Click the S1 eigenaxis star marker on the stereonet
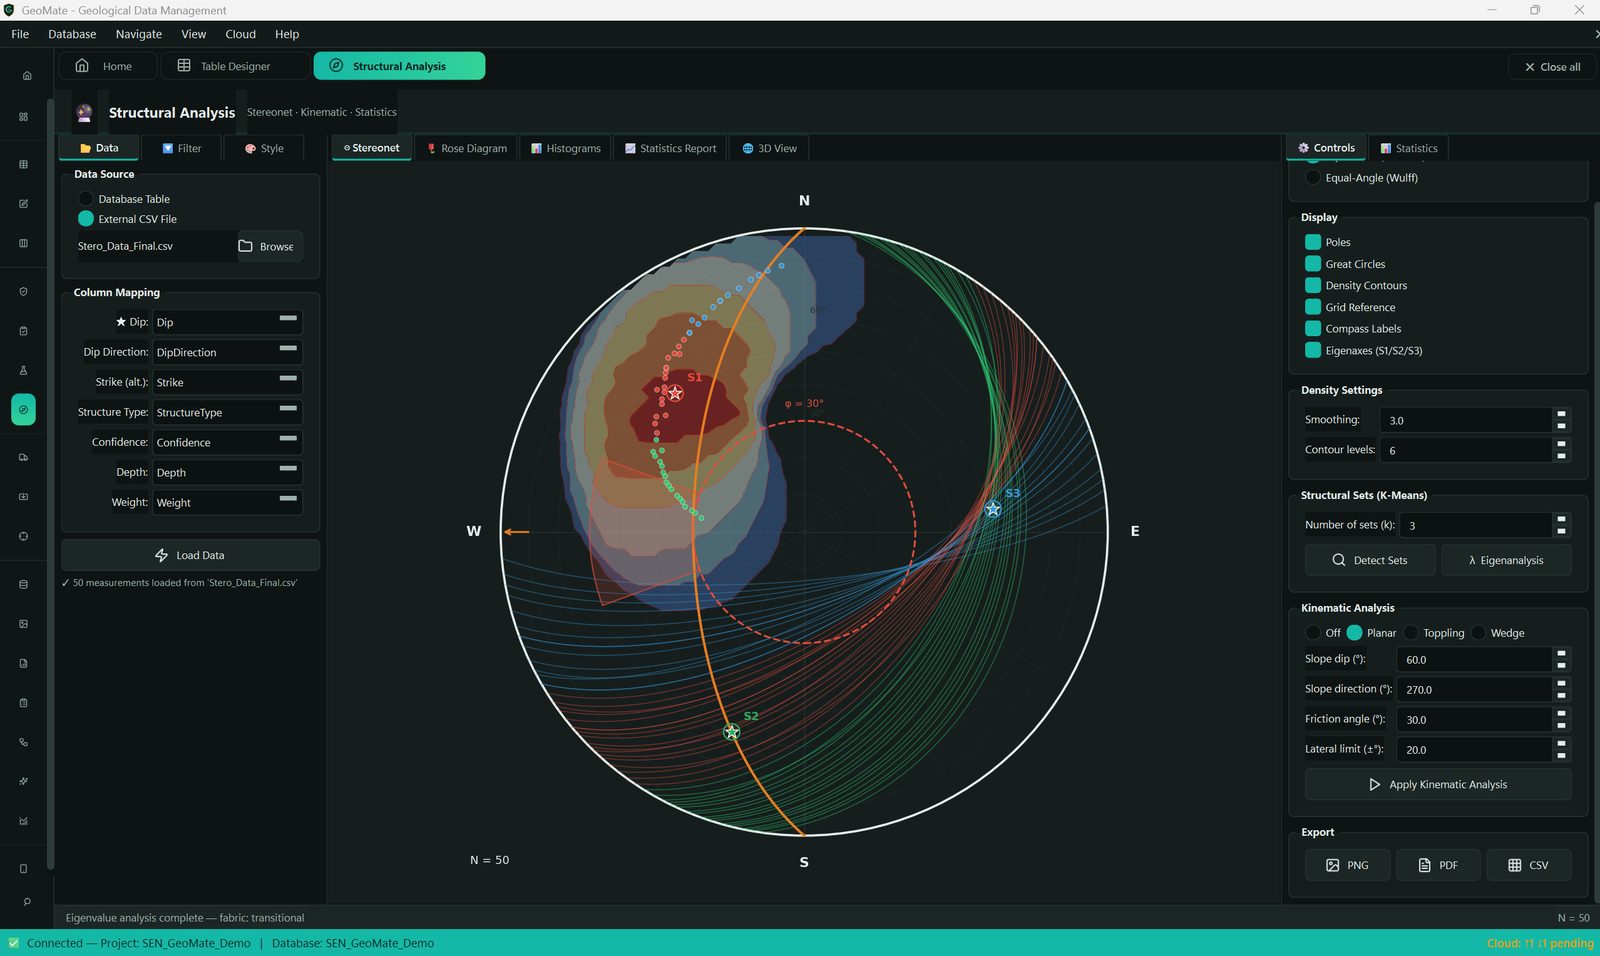 click(x=675, y=393)
